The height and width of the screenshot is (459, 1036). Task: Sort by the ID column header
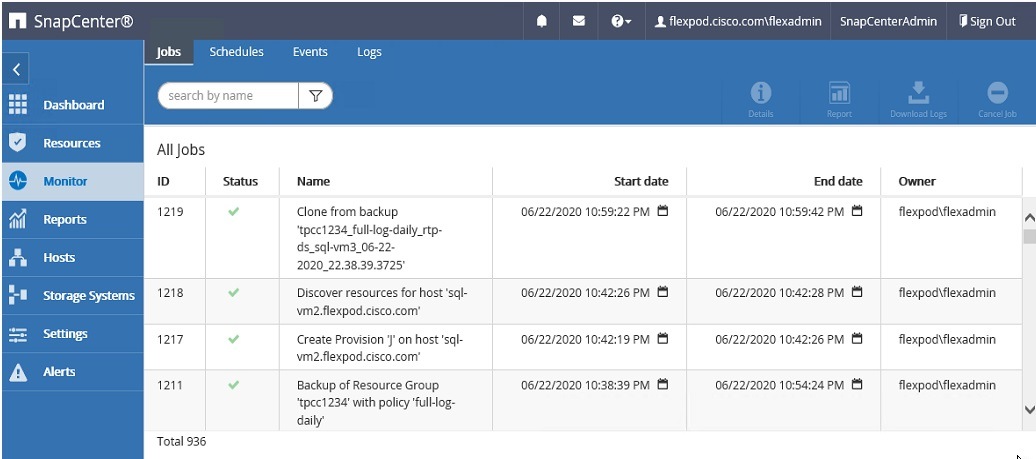(x=163, y=181)
